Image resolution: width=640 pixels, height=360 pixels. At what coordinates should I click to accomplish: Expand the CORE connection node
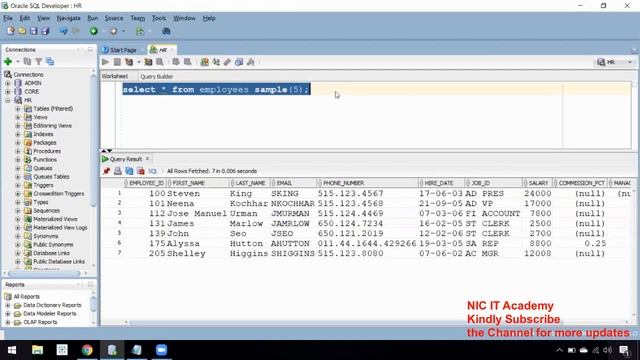coord(8,92)
